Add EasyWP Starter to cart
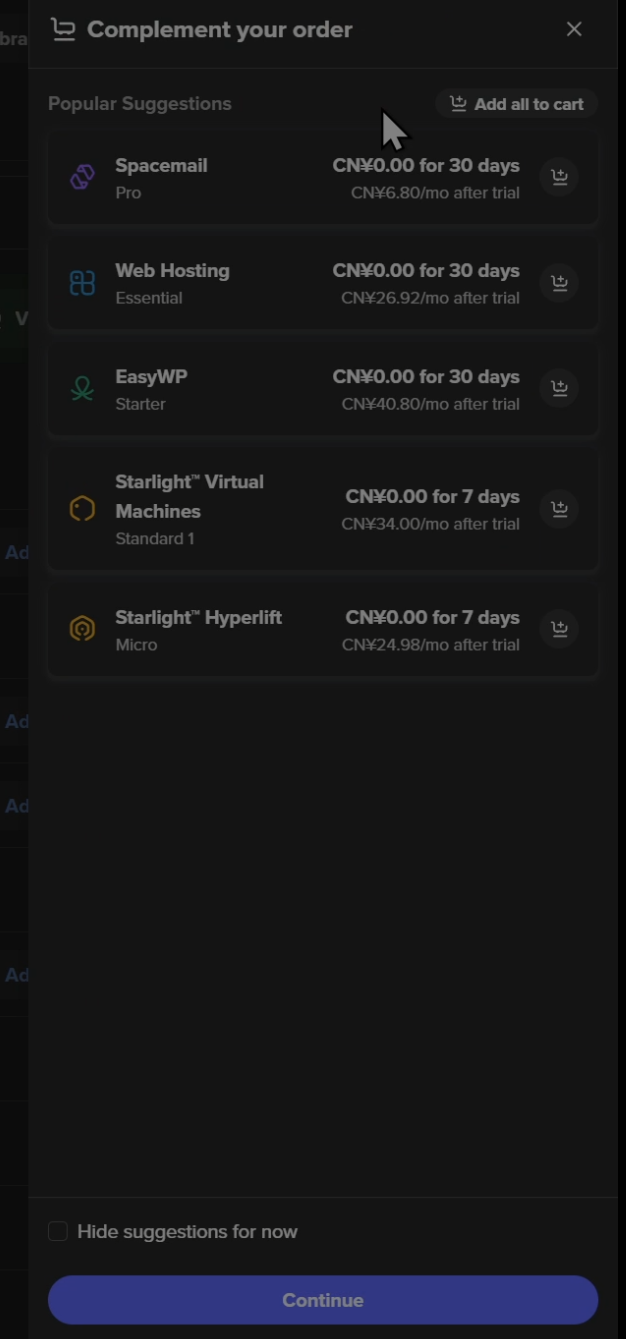Viewport: 626px width, 1339px height. click(x=560, y=389)
